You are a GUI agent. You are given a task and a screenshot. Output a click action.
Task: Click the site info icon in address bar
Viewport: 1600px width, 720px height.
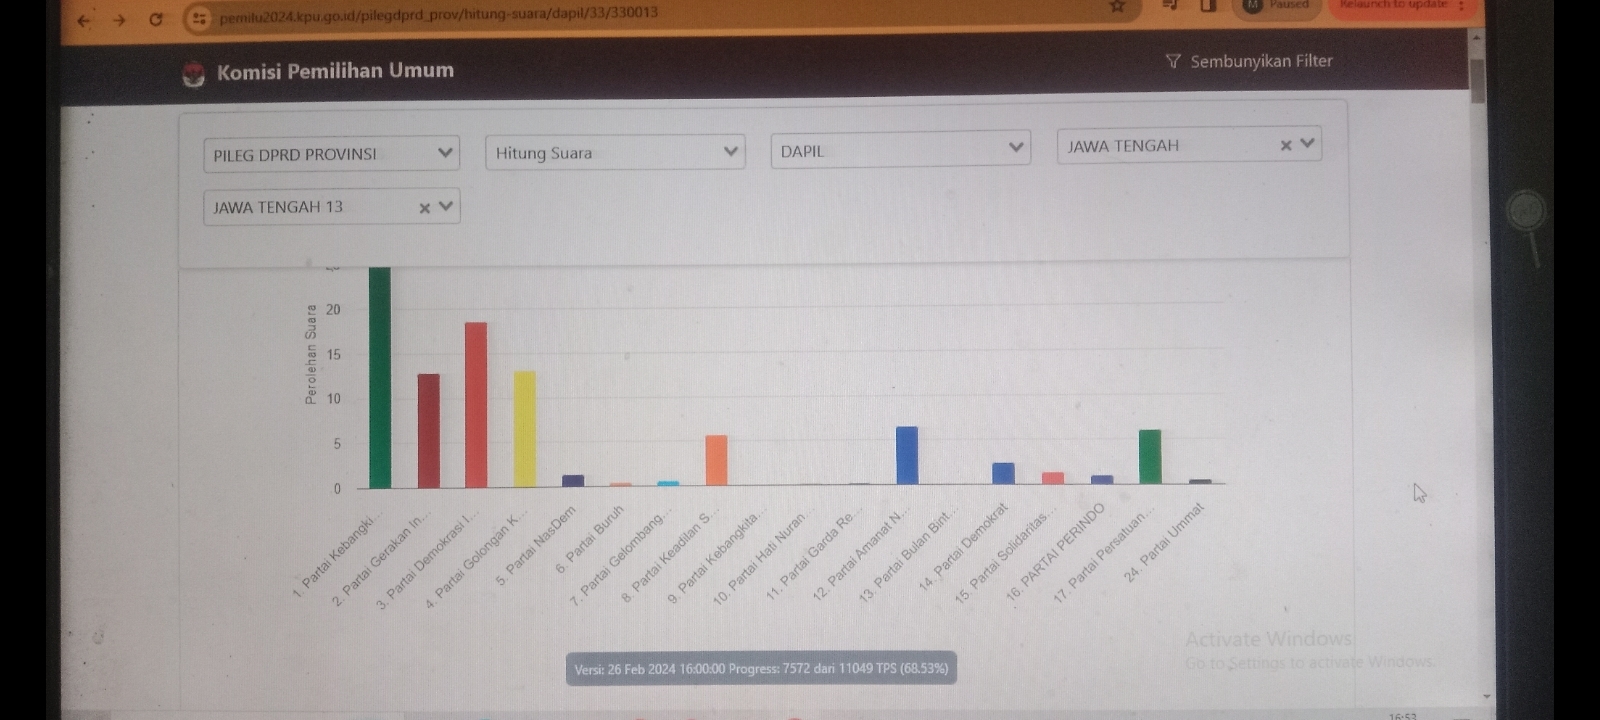coord(200,18)
